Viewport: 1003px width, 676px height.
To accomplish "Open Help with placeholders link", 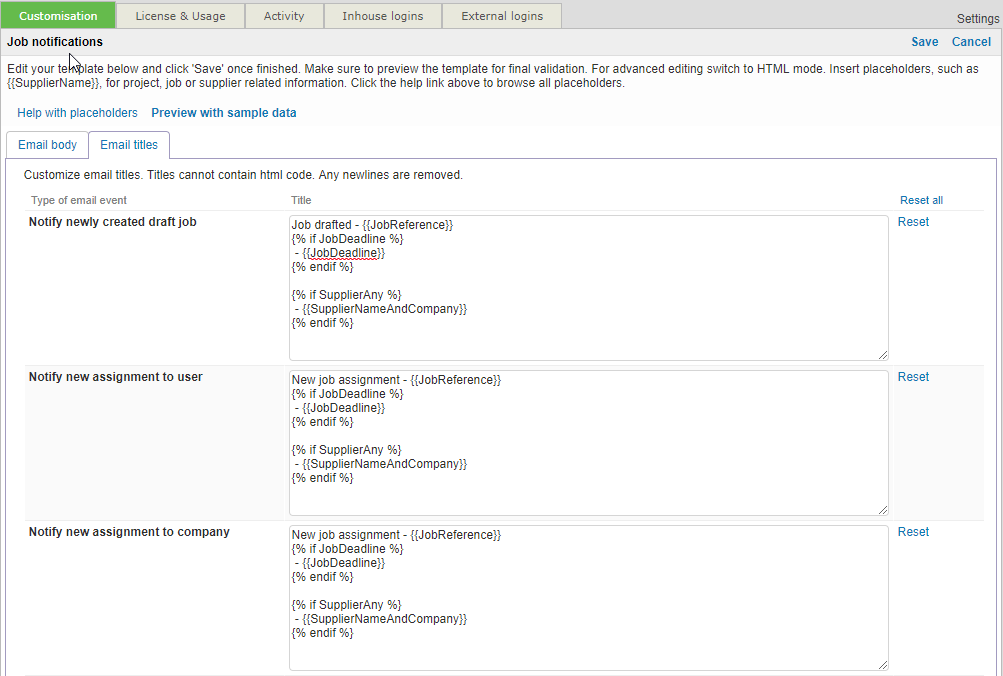I will (x=77, y=113).
